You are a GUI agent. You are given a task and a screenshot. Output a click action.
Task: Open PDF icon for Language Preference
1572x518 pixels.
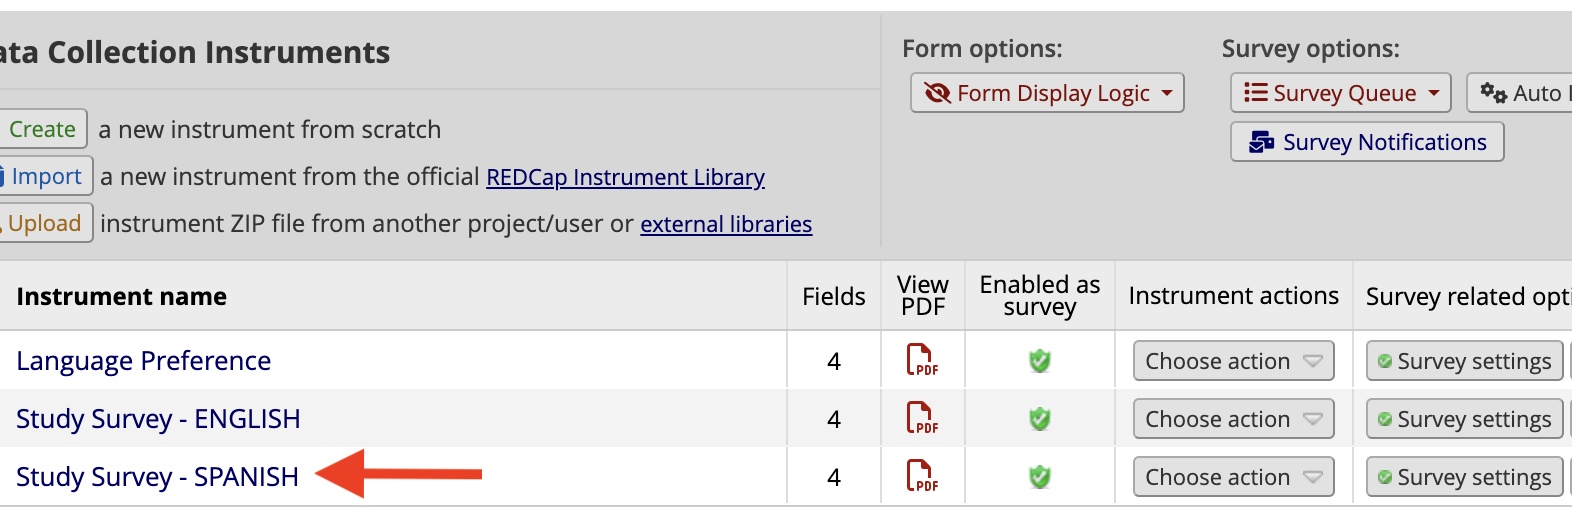(922, 360)
